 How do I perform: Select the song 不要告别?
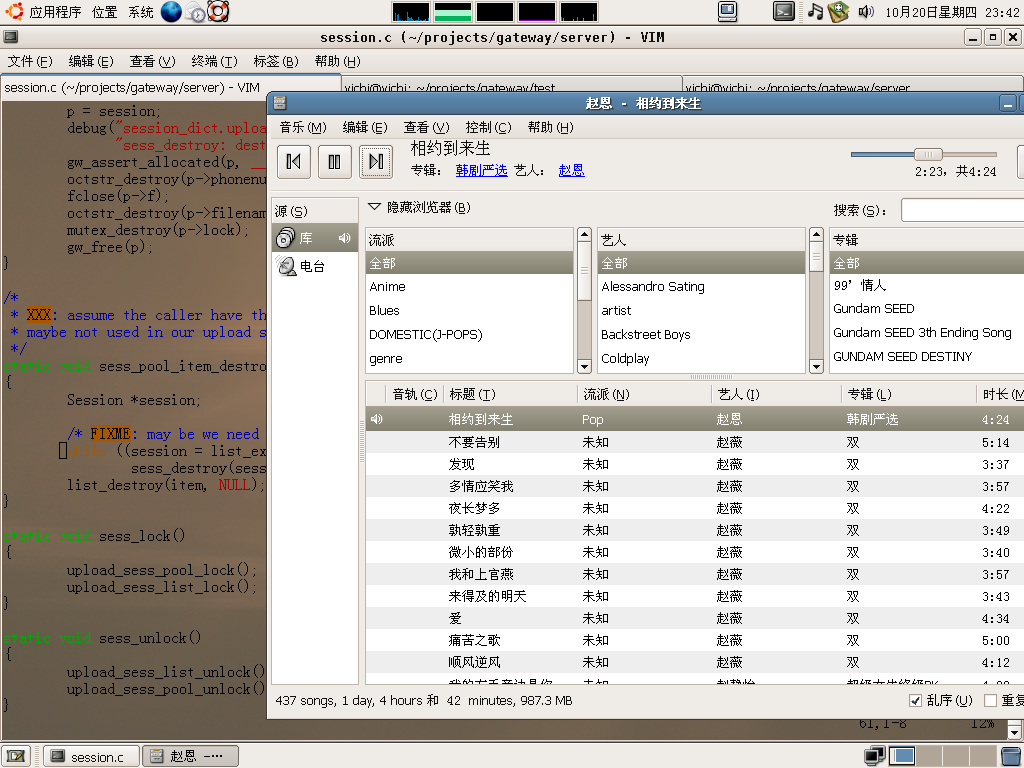pos(695,442)
